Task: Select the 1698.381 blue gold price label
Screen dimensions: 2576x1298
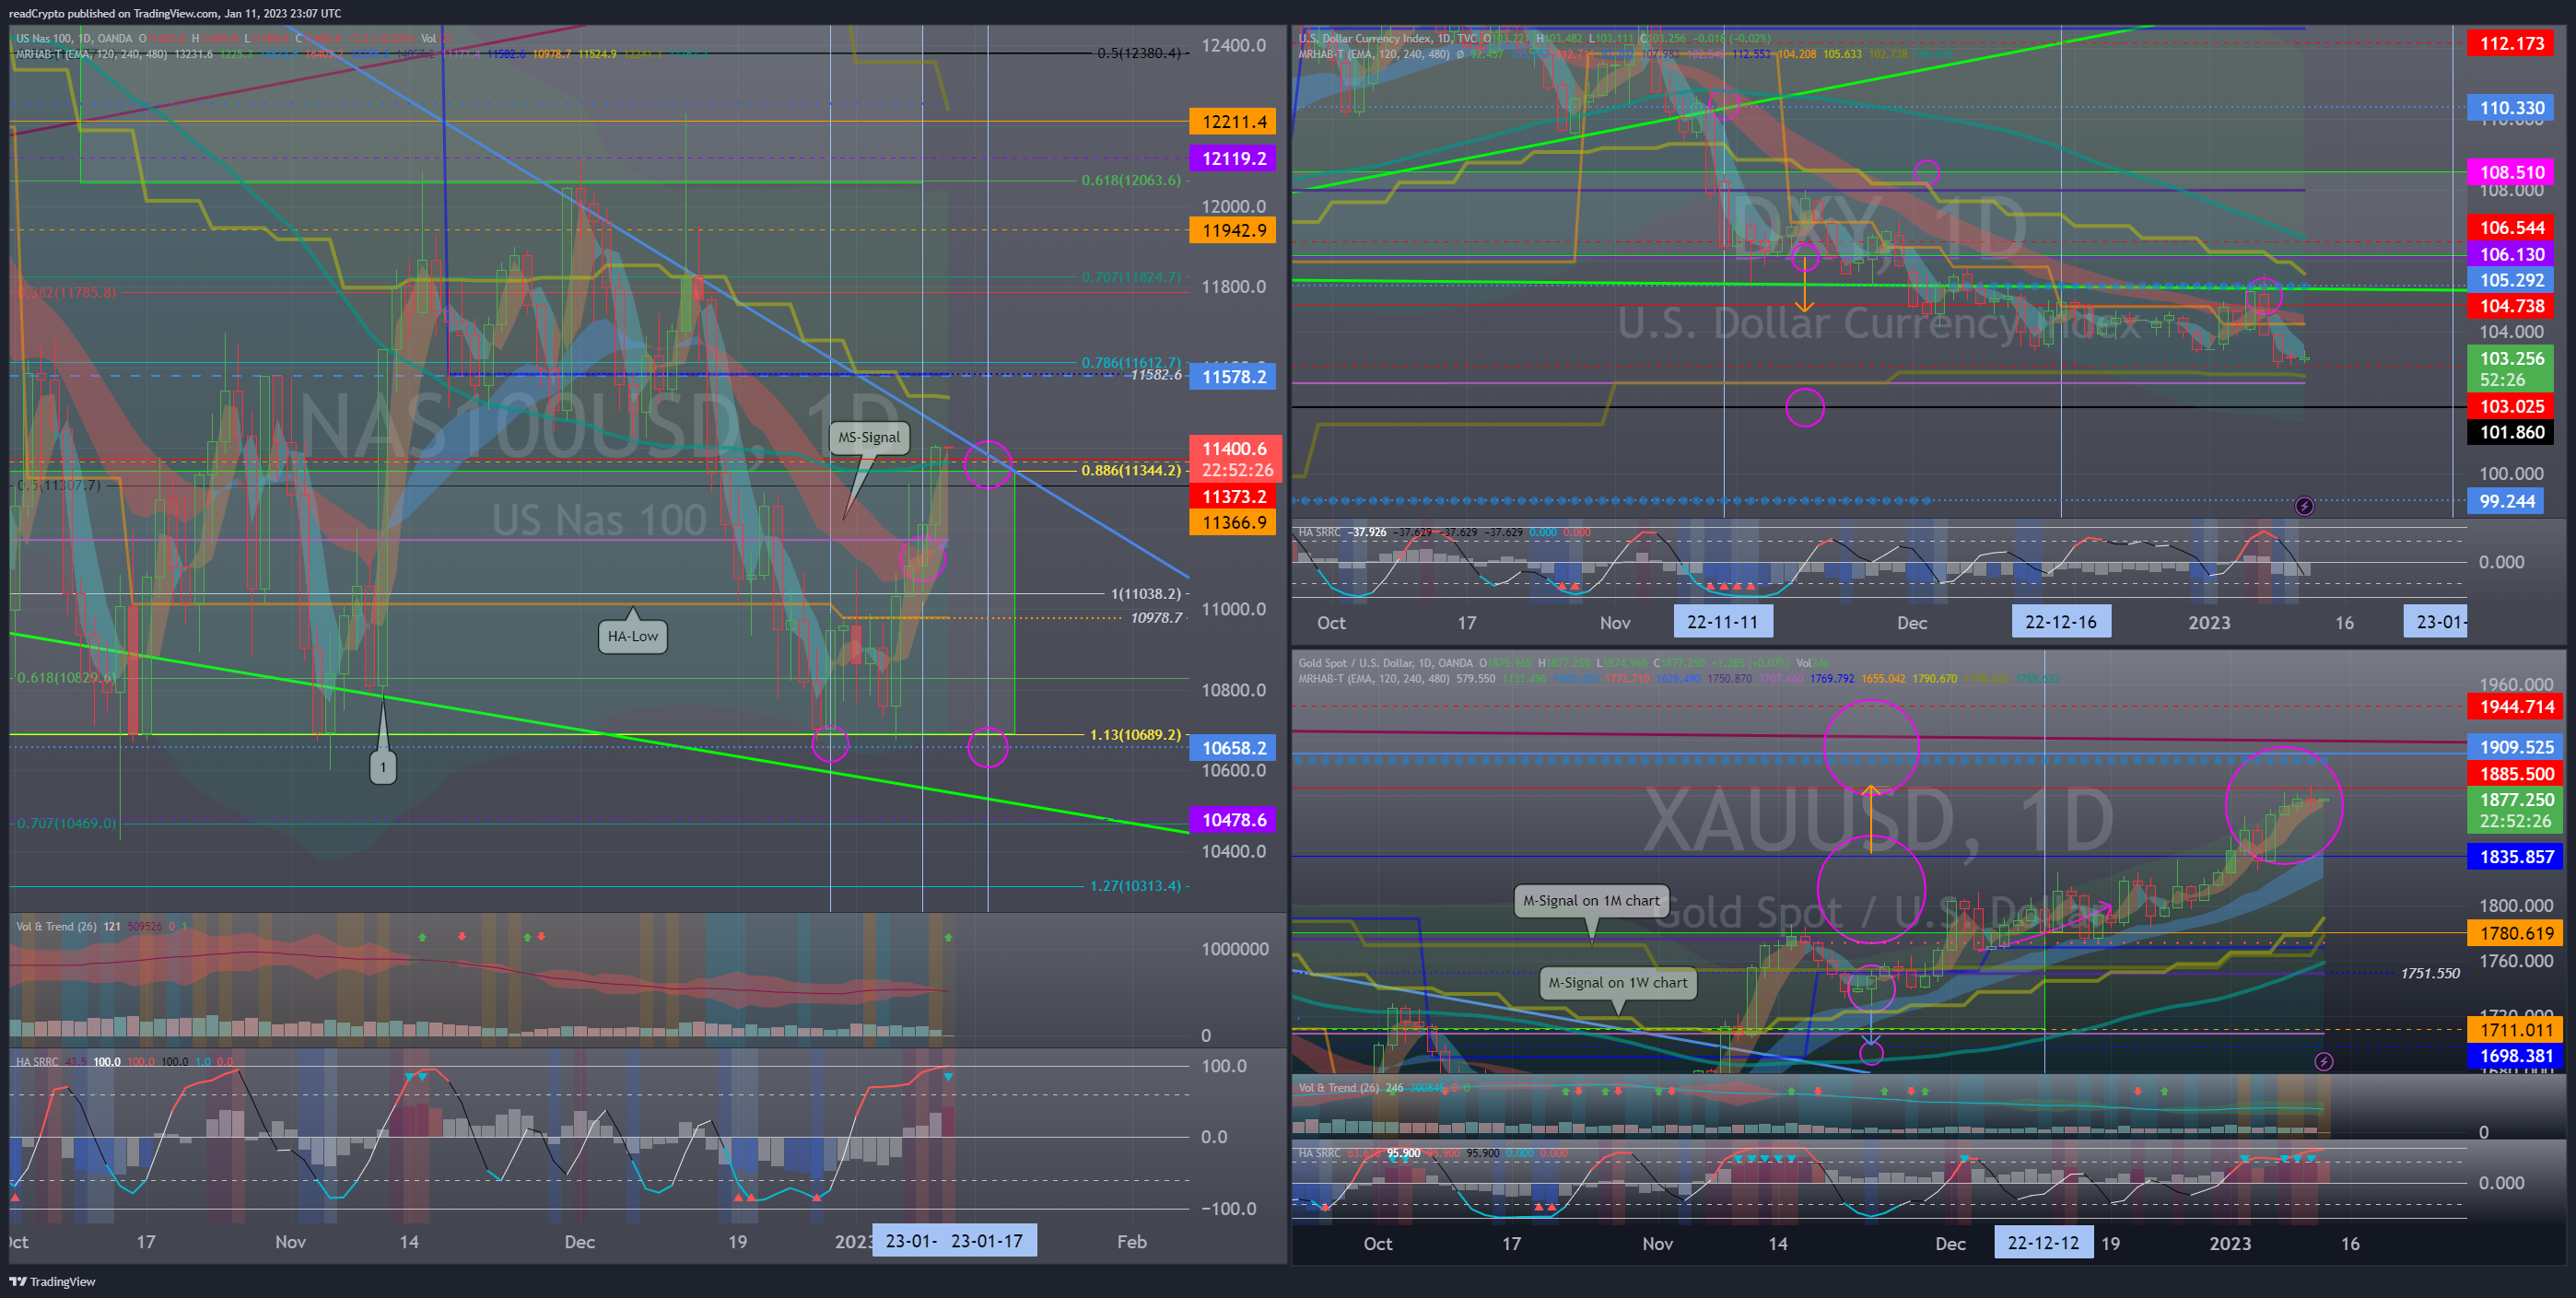Action: [x=2515, y=1055]
